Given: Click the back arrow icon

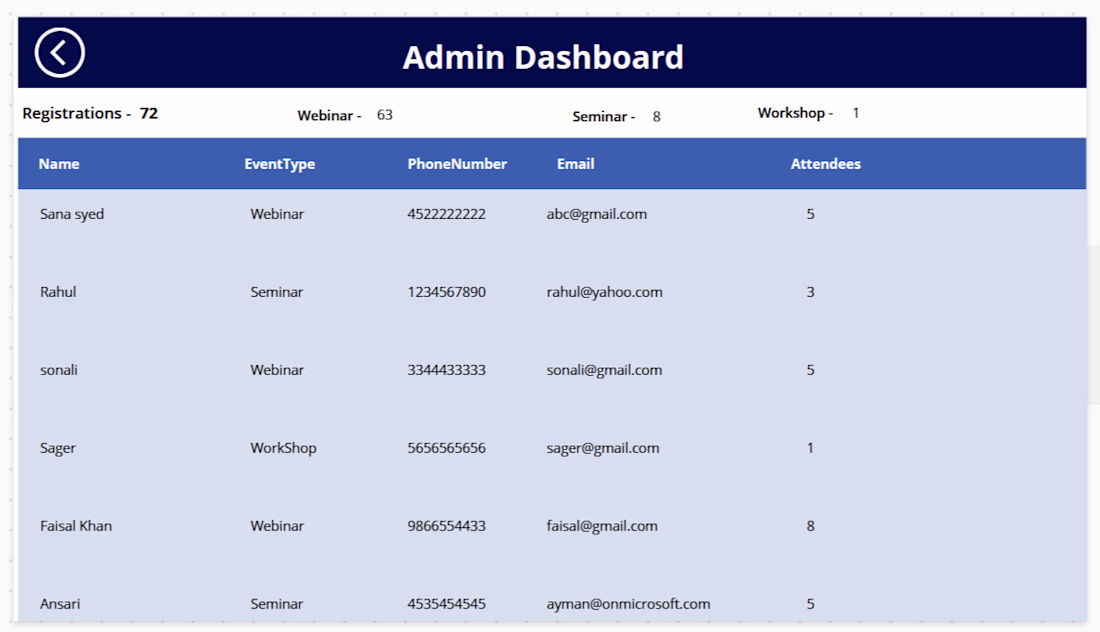Looking at the screenshot, I should click(x=60, y=53).
